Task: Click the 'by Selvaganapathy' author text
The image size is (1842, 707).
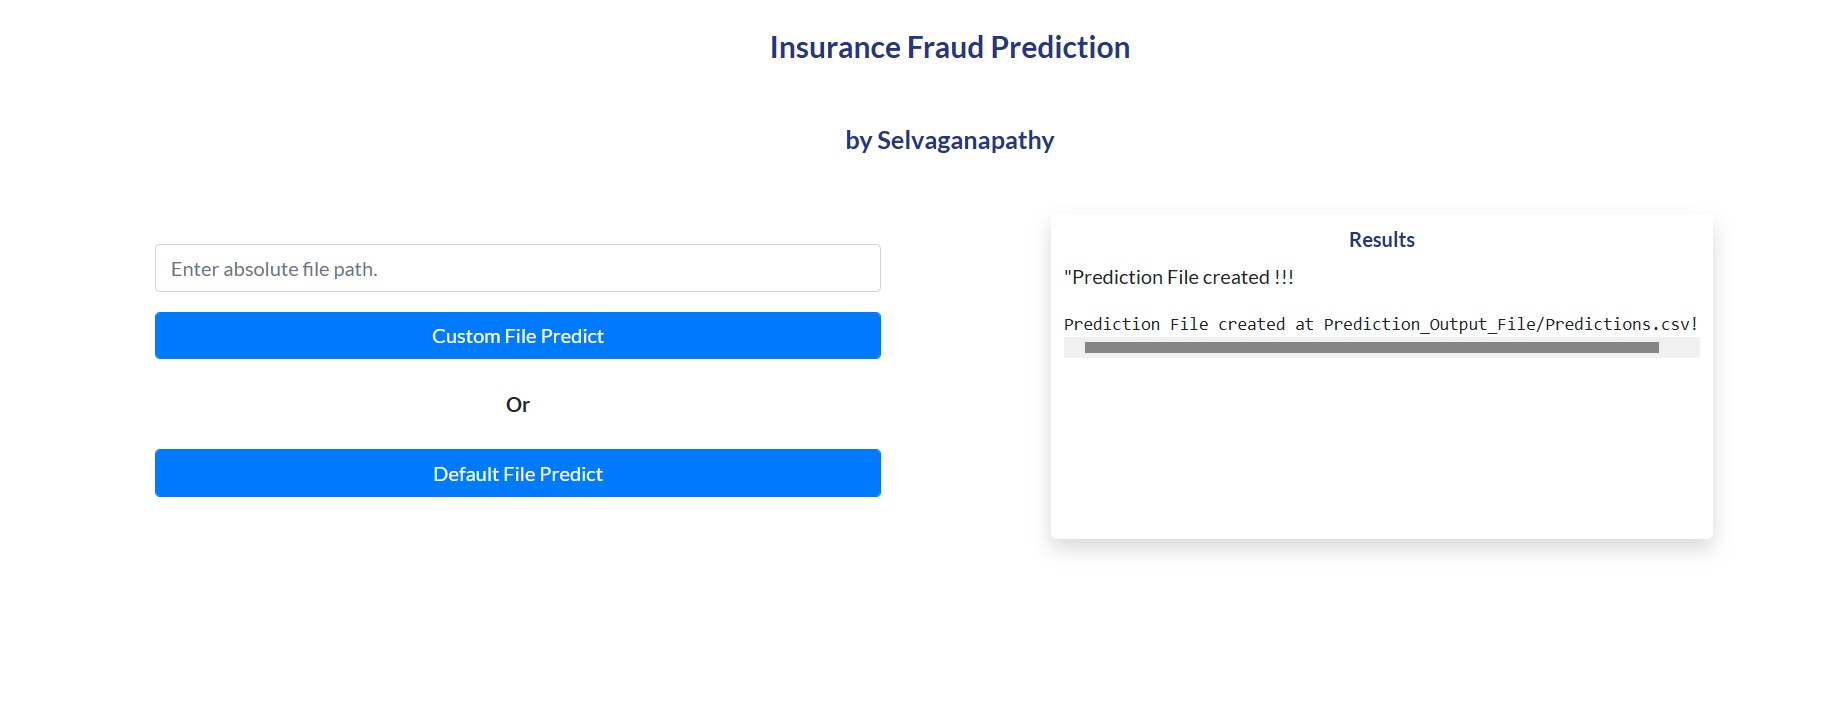Action: point(950,141)
